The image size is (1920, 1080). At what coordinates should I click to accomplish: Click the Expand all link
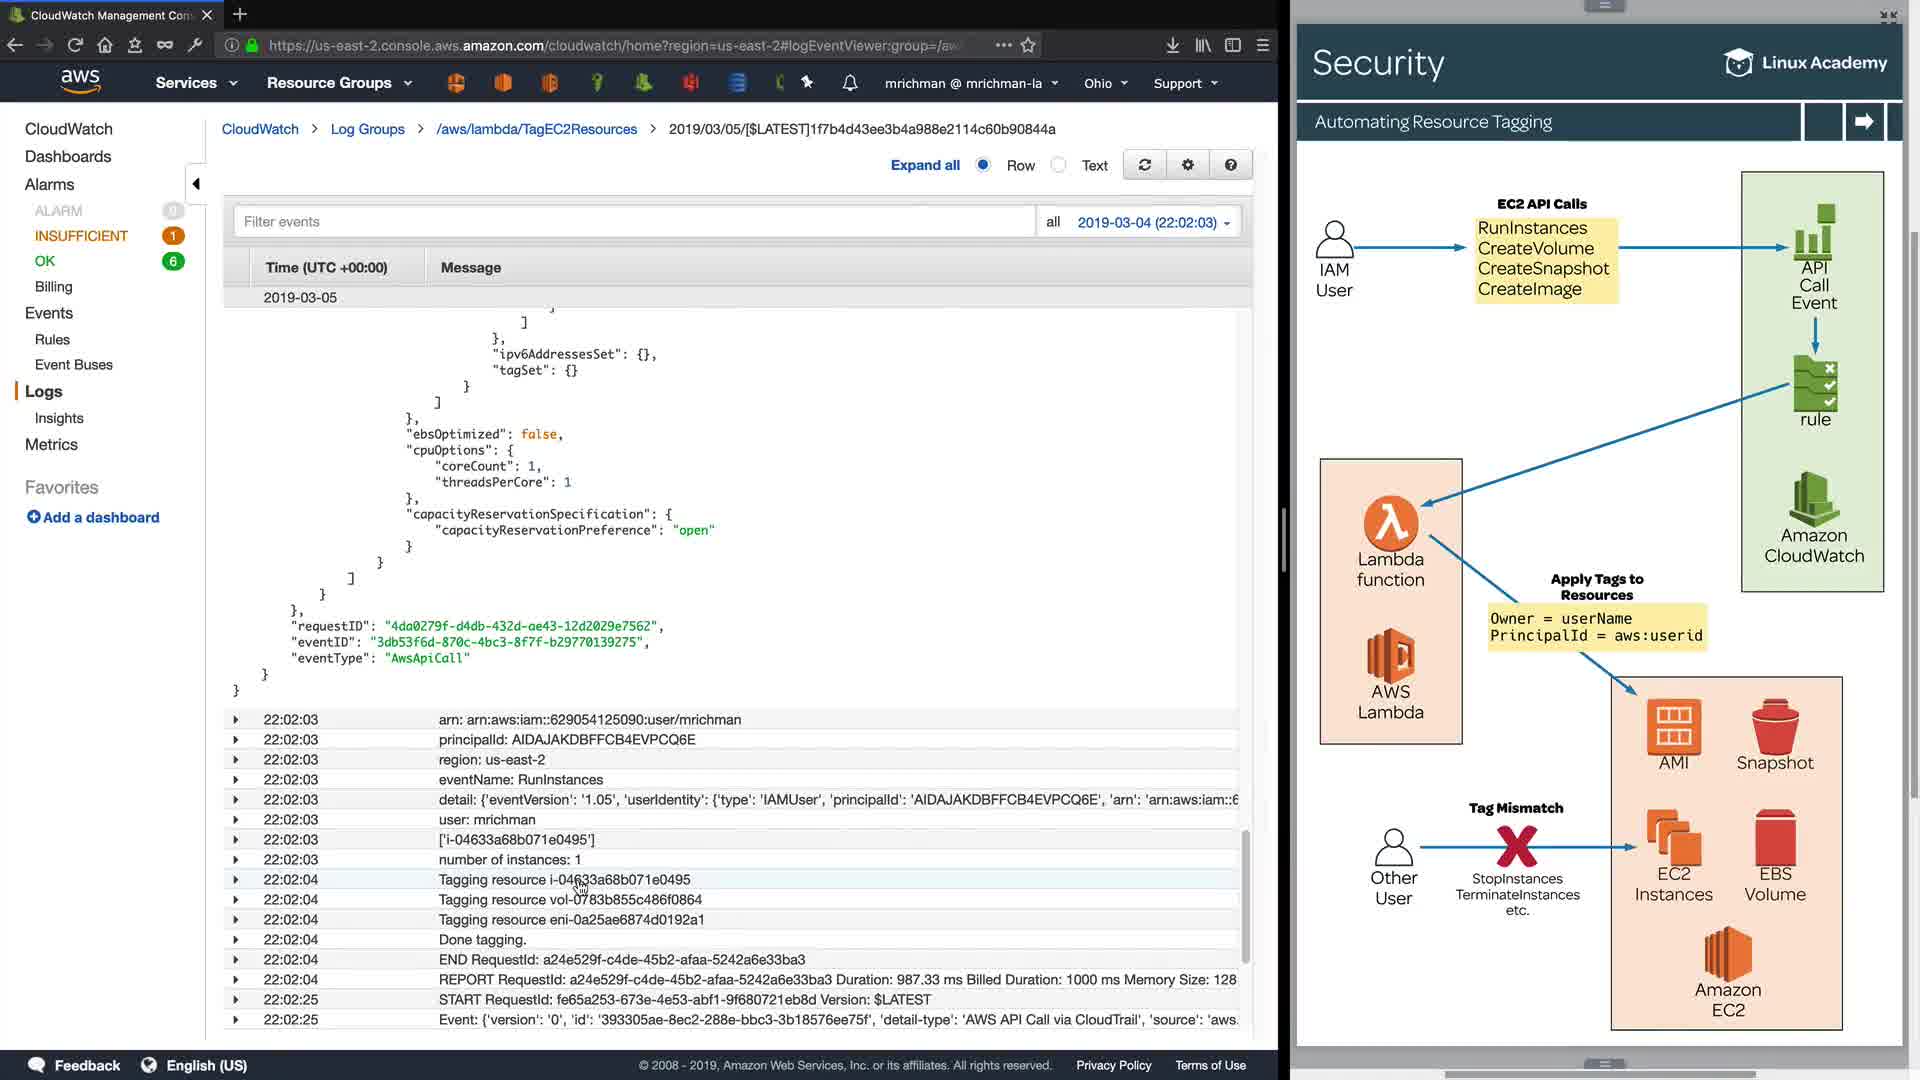[925, 165]
